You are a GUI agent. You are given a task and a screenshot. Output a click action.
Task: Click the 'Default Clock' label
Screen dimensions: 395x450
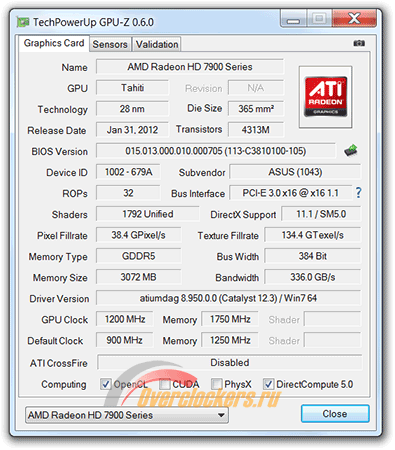click(x=55, y=341)
